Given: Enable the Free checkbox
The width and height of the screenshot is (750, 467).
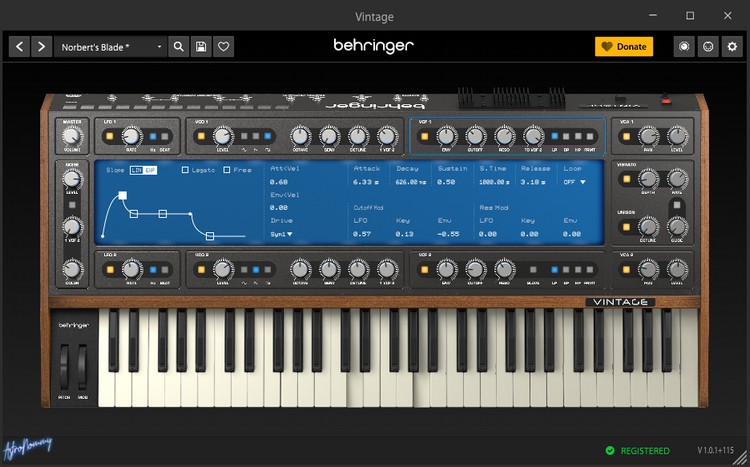Looking at the screenshot, I should coord(227,170).
